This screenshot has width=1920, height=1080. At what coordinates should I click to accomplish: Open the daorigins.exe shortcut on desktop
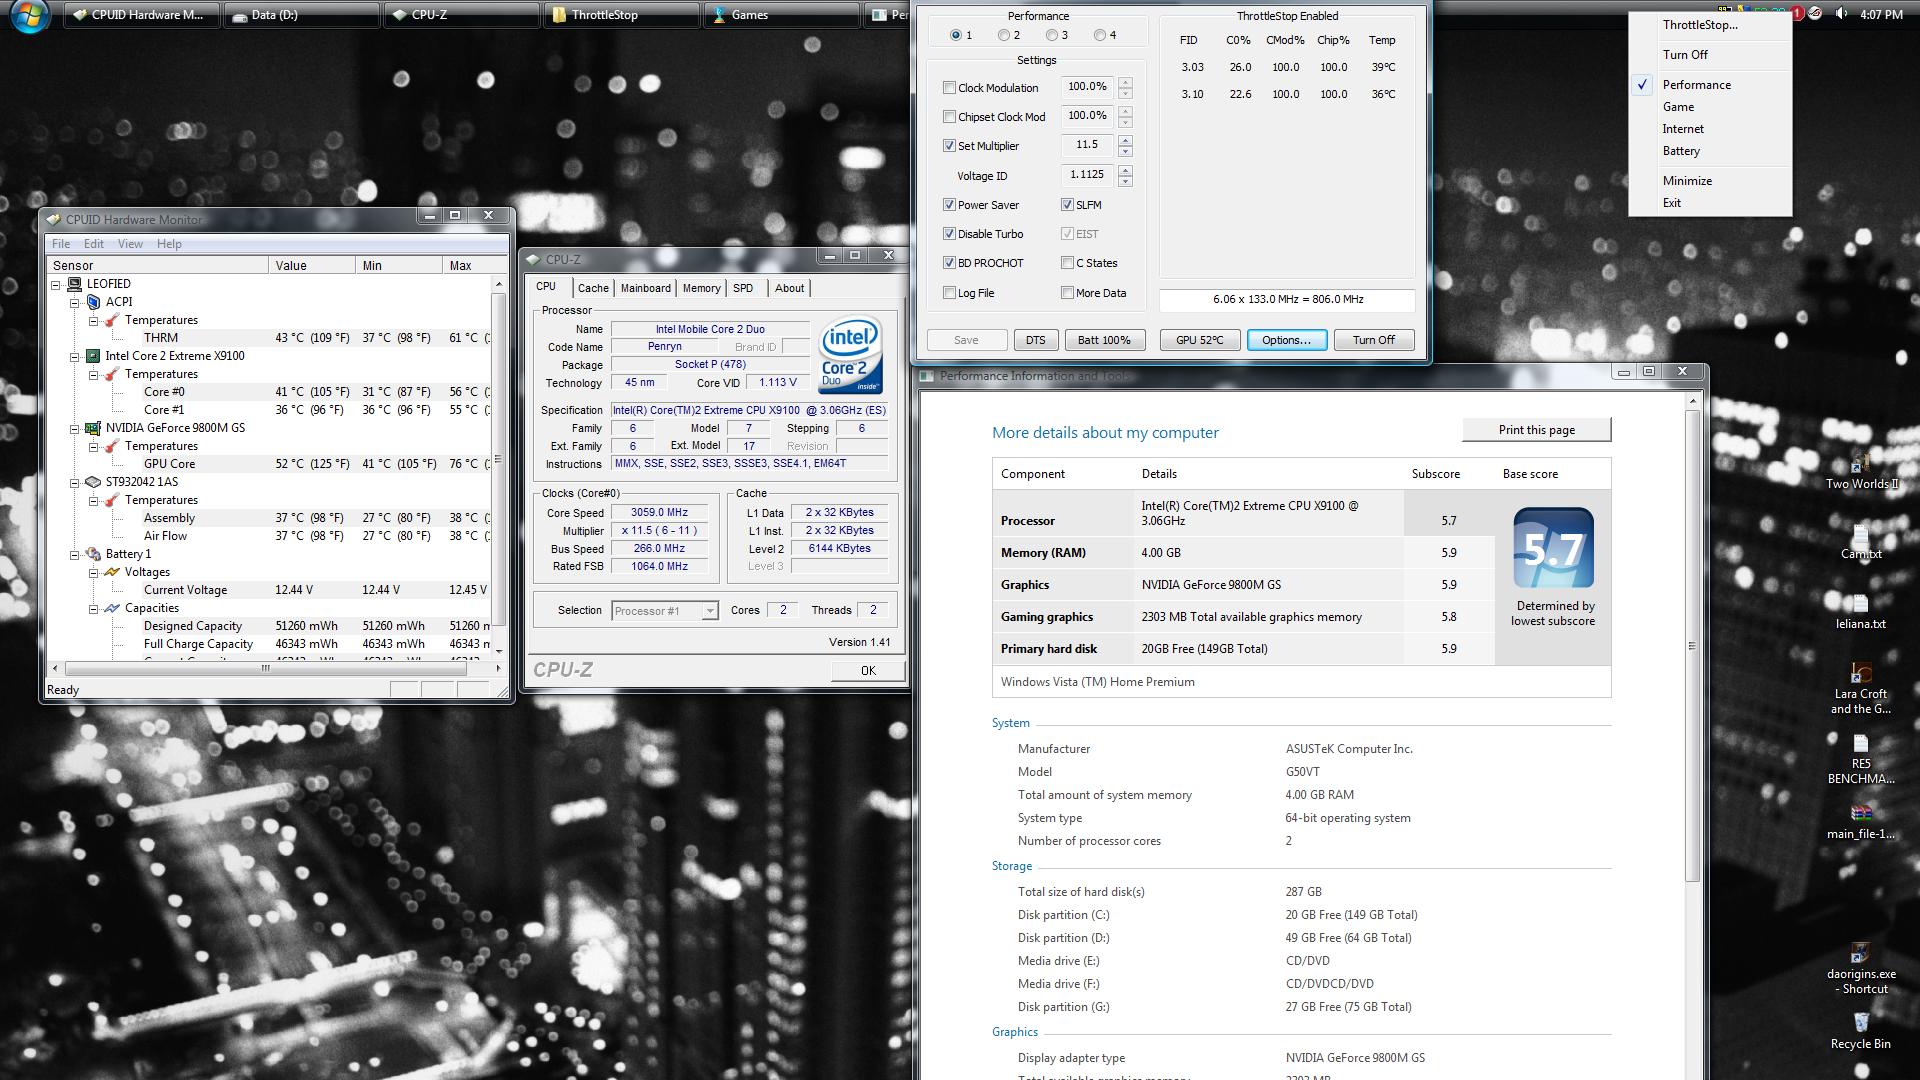(x=1860, y=968)
